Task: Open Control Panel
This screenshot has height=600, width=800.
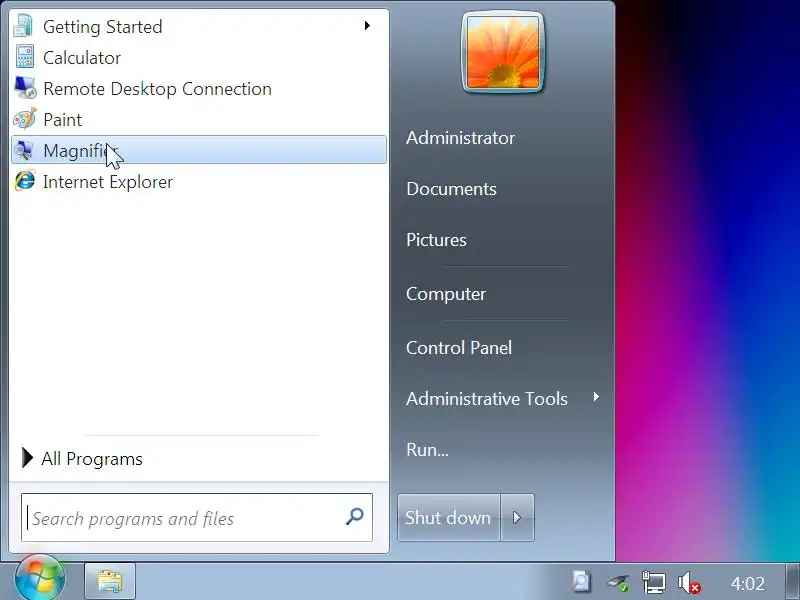Action: click(459, 348)
